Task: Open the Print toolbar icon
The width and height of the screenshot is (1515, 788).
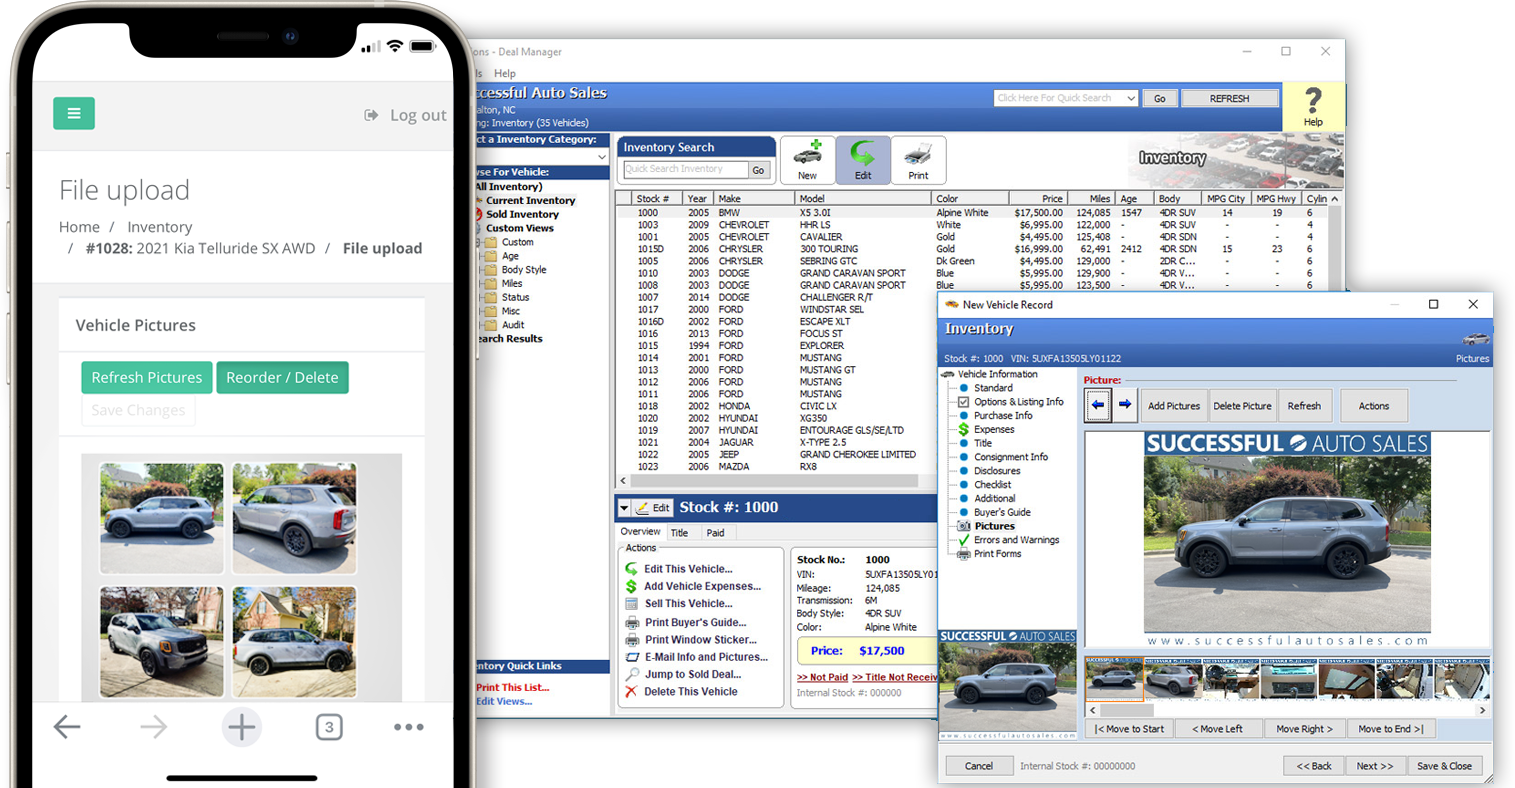Action: coord(917,157)
